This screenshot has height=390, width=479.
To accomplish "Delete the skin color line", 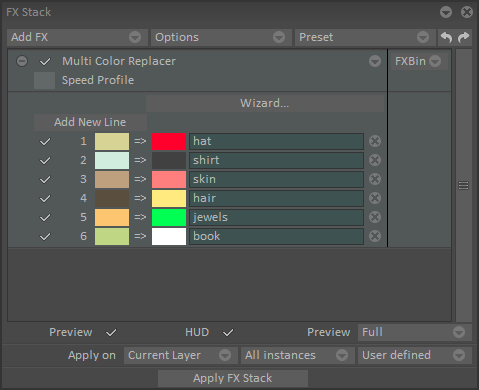I will (375, 179).
